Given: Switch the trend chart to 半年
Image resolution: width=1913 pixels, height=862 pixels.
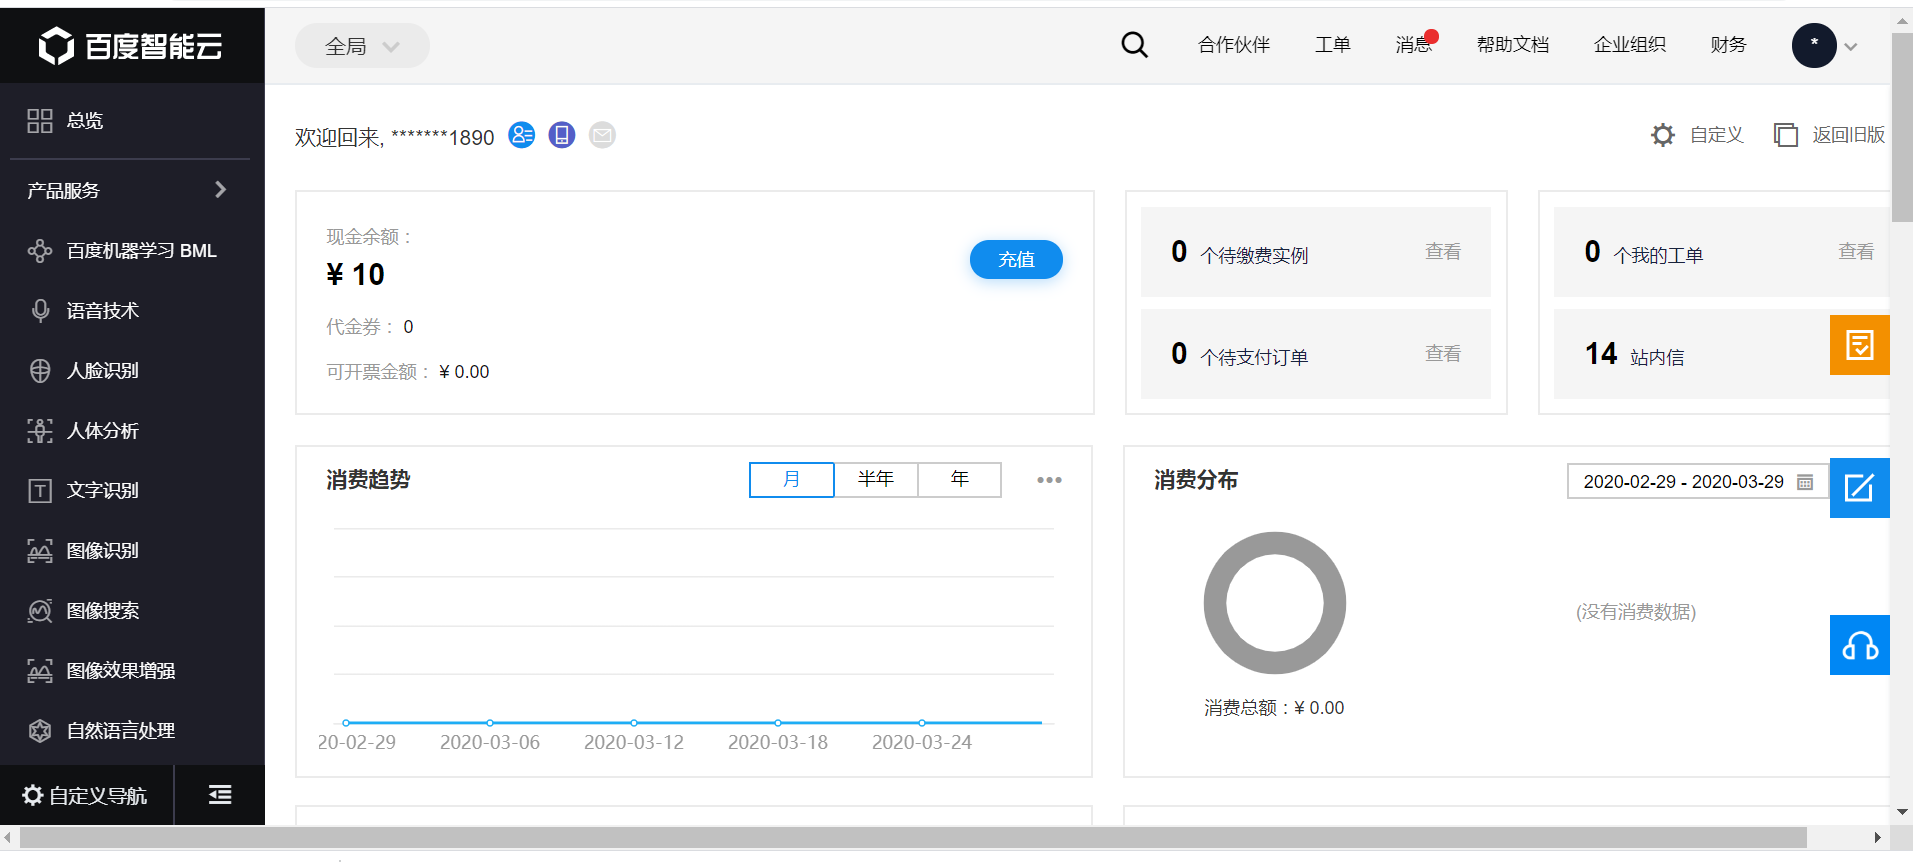Looking at the screenshot, I should pyautogui.click(x=876, y=480).
